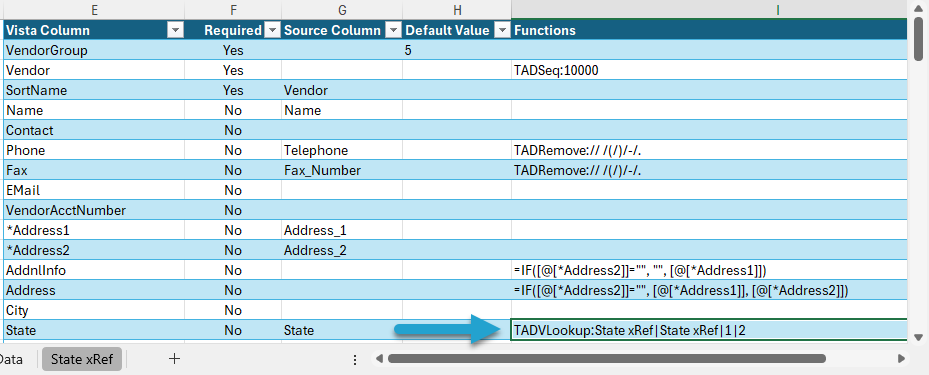
Task: Open the Required column filter dropdown
Action: 272,30
